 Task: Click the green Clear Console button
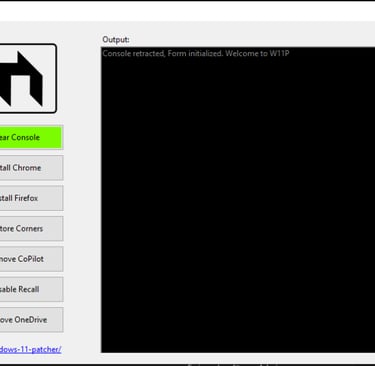click(x=31, y=137)
